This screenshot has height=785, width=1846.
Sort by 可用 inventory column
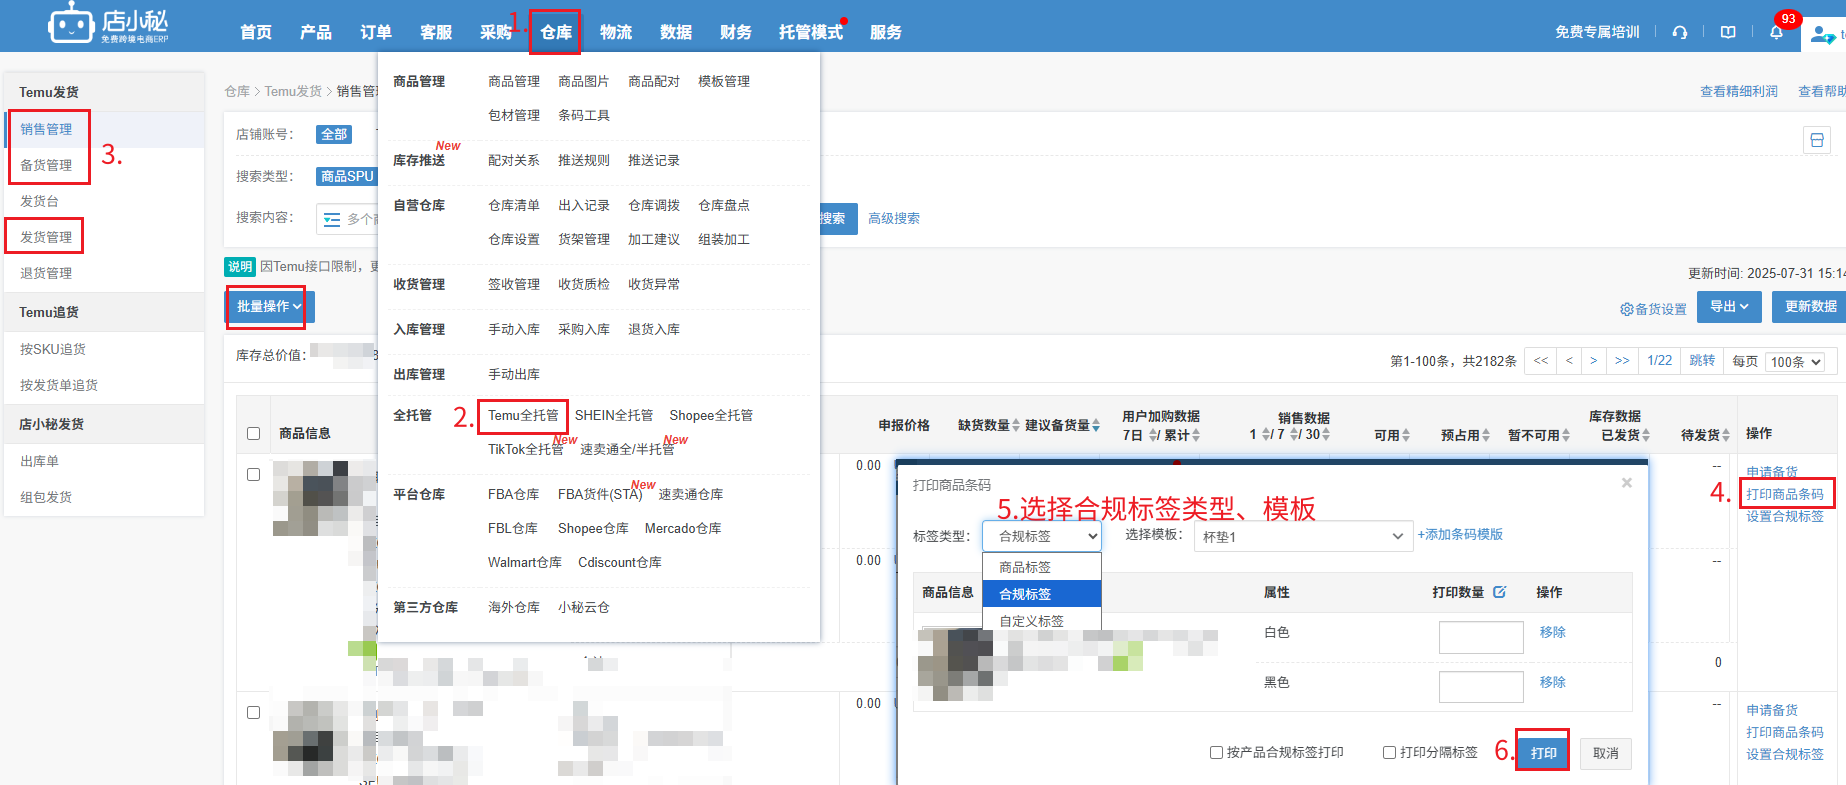(1406, 435)
